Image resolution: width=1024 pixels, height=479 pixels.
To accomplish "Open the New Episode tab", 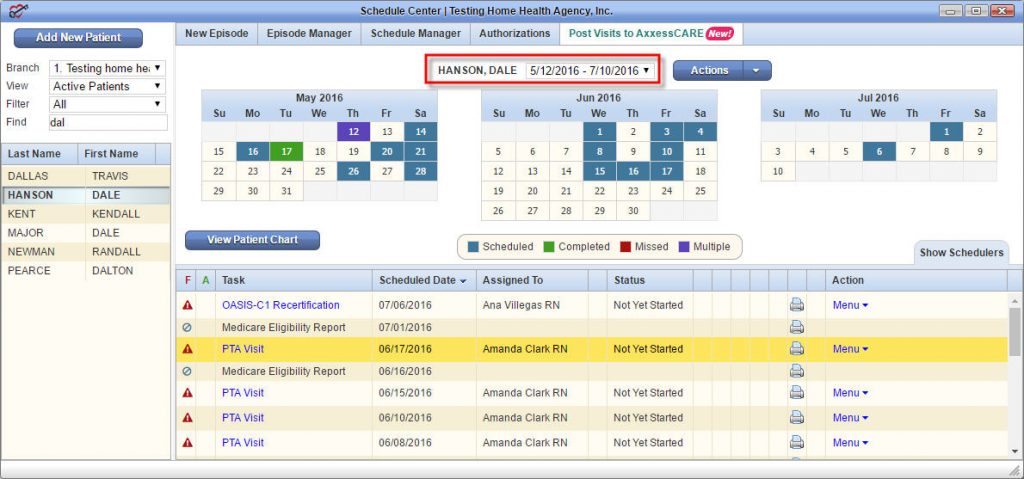I will point(216,33).
